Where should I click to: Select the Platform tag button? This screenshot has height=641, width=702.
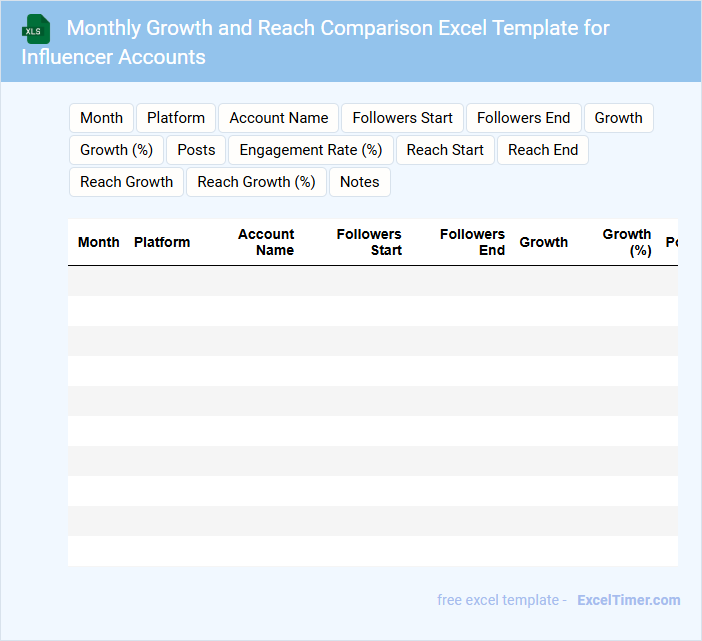pyautogui.click(x=176, y=118)
